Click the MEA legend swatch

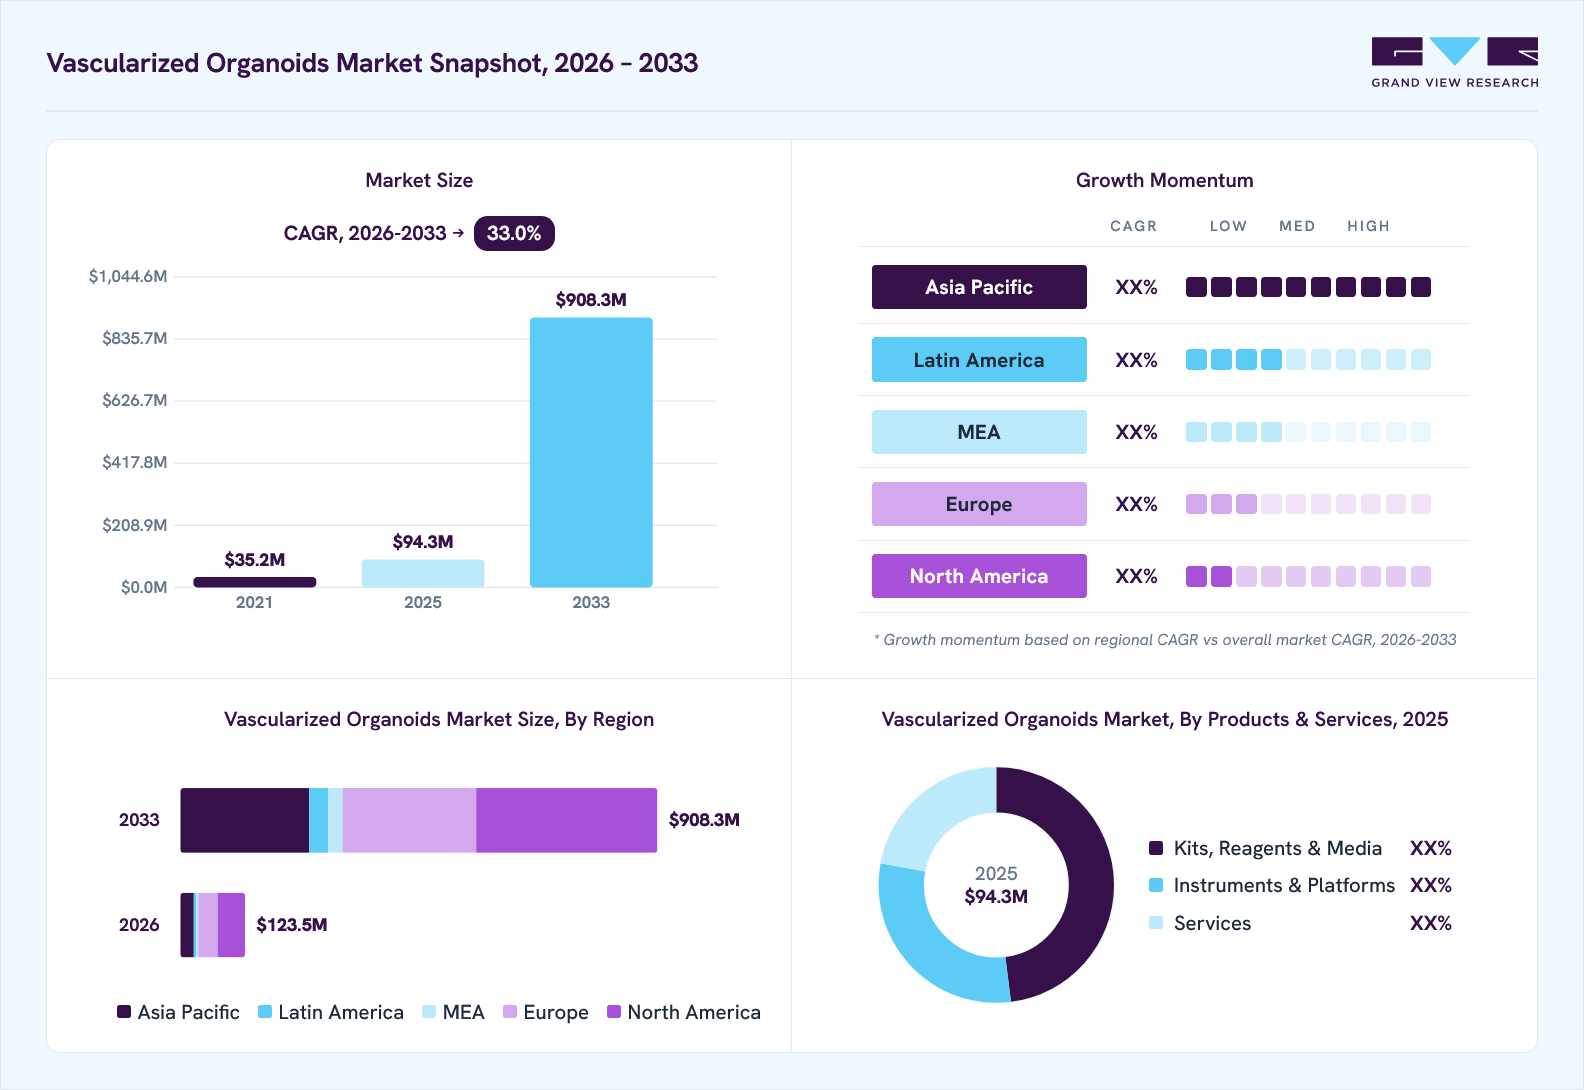(429, 1012)
